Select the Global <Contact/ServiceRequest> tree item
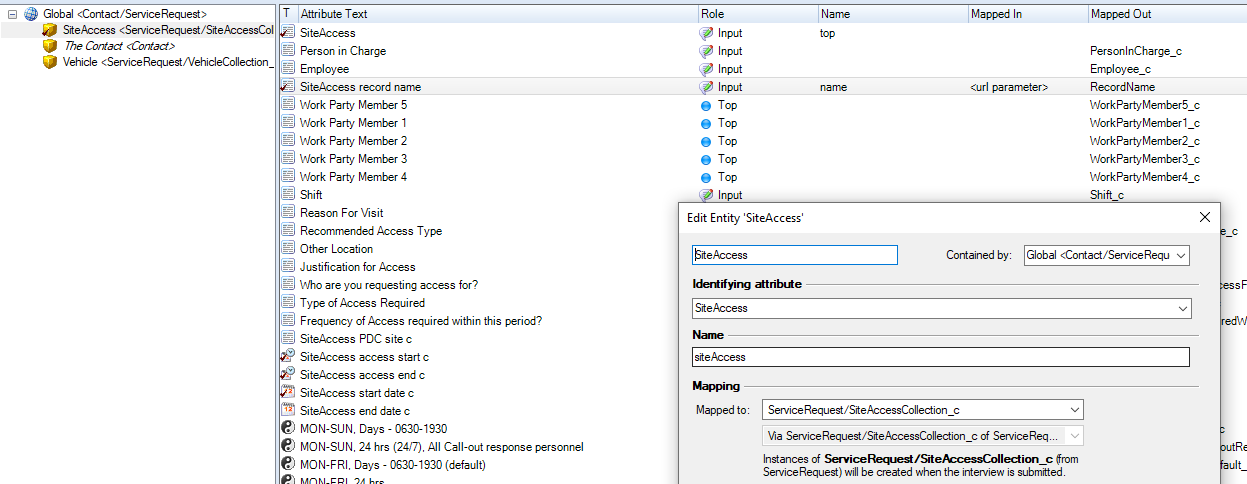Image resolution: width=1247 pixels, height=484 pixels. pyautogui.click(x=124, y=14)
